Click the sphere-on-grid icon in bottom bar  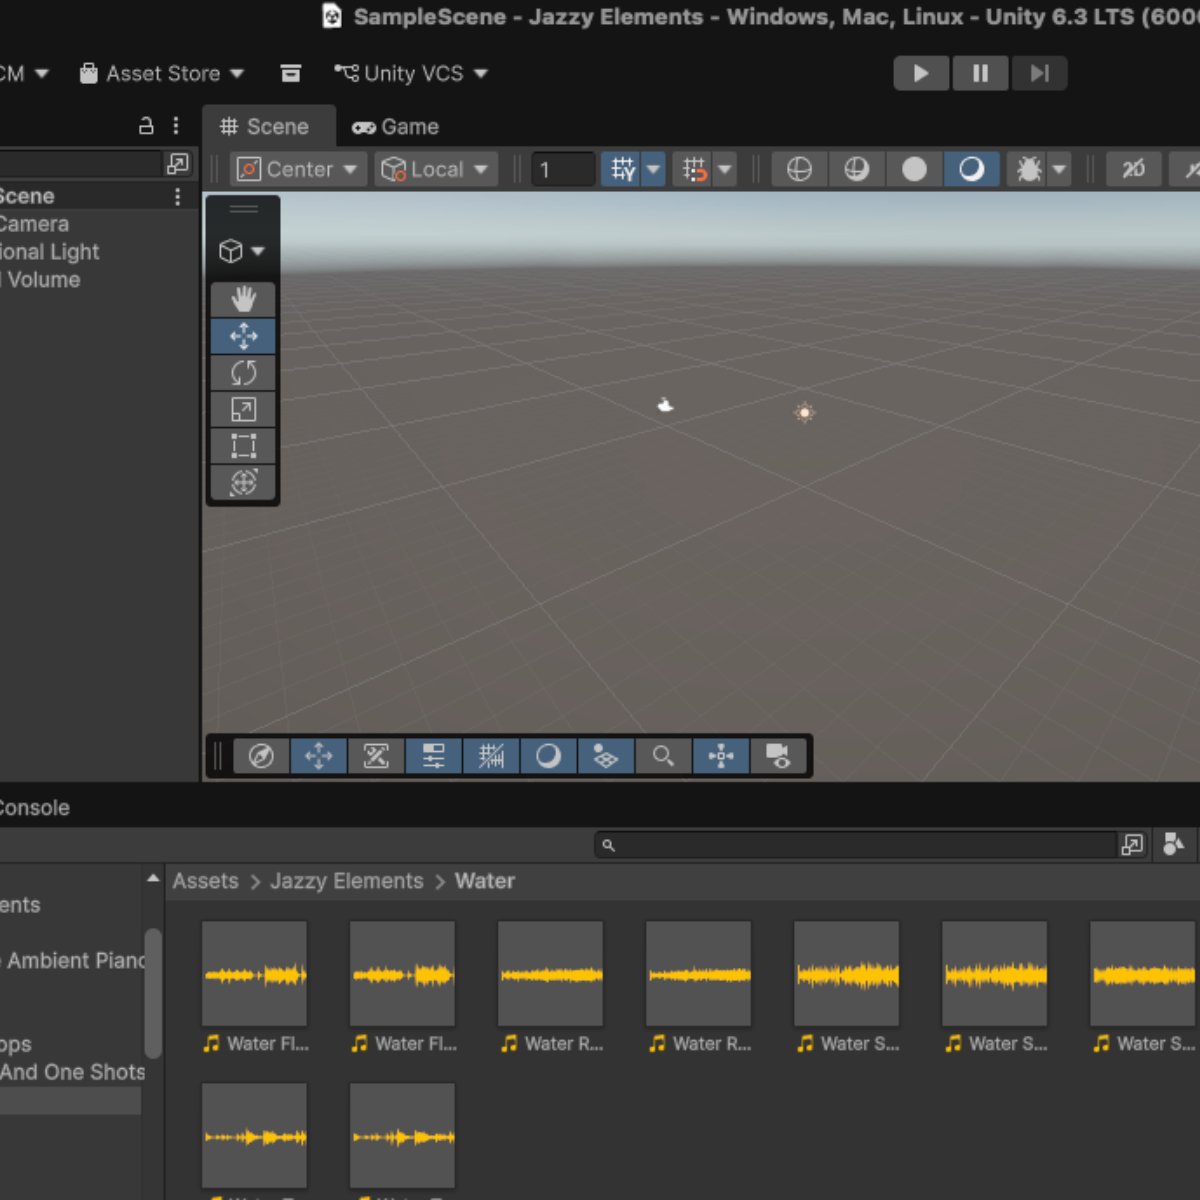[605, 756]
